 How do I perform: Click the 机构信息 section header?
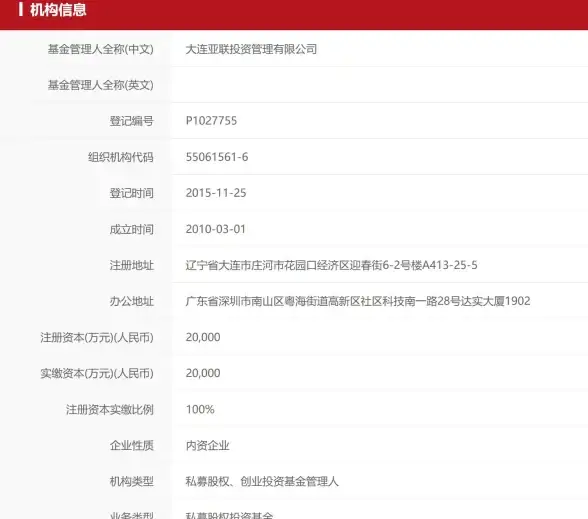[x=58, y=9]
